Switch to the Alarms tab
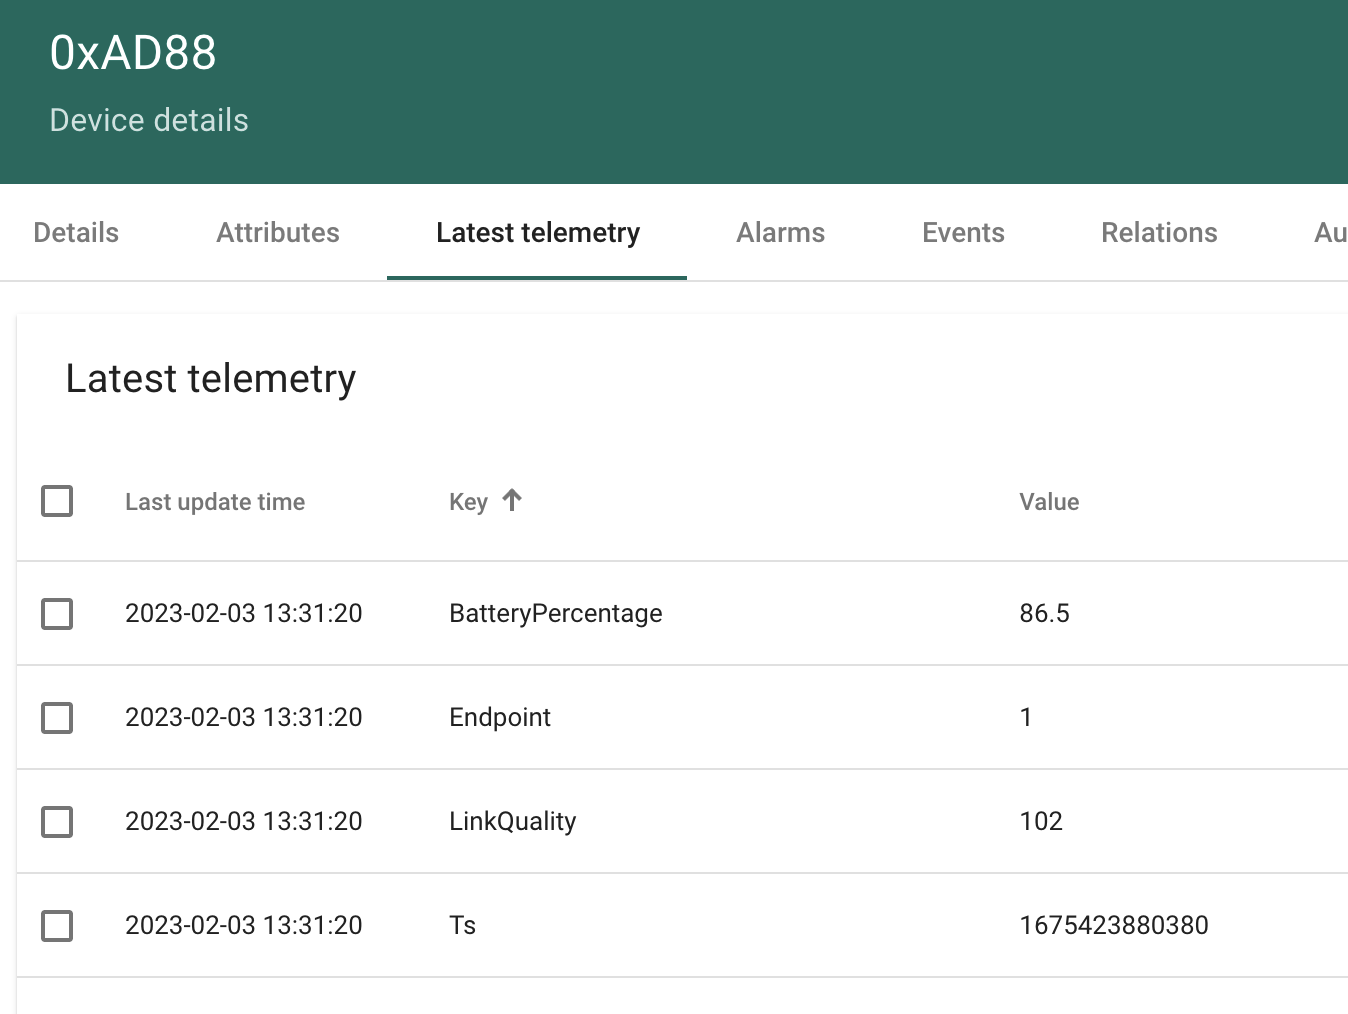The image size is (1348, 1014). pos(780,232)
